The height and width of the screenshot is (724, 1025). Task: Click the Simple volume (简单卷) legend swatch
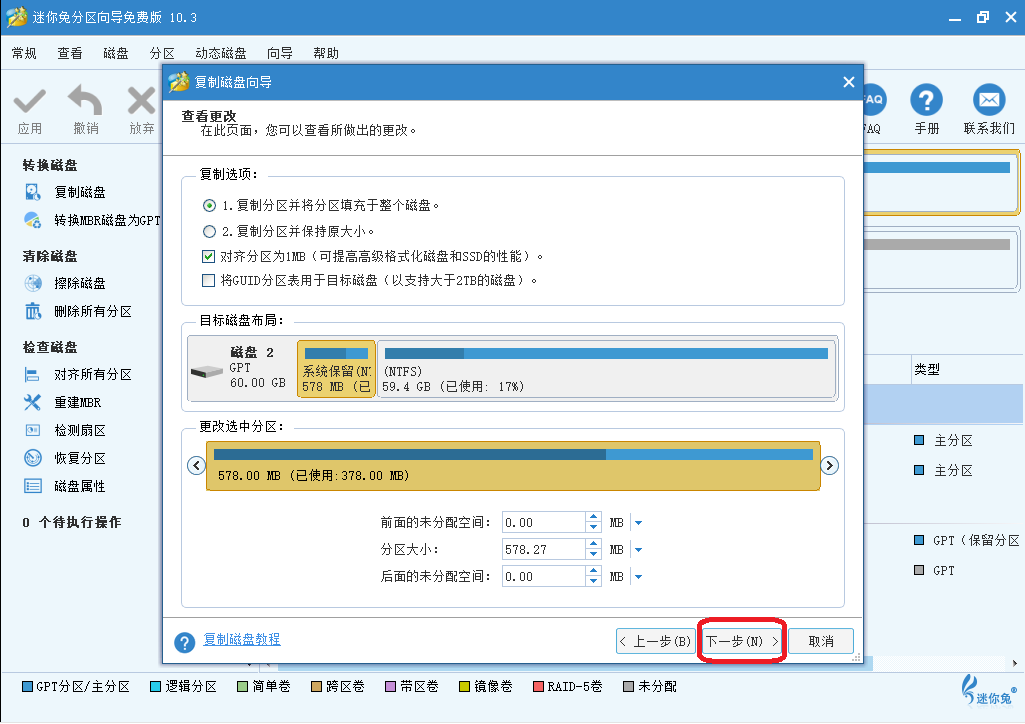243,687
